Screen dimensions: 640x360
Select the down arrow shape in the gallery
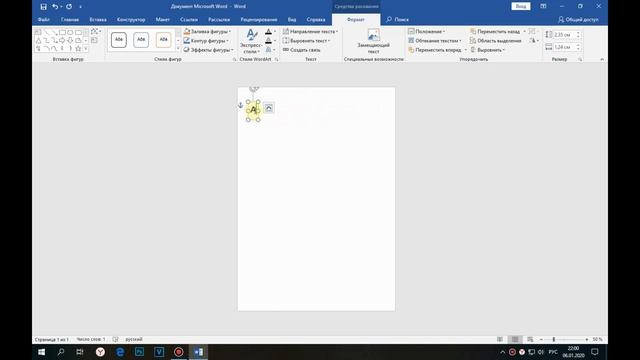coord(70,40)
